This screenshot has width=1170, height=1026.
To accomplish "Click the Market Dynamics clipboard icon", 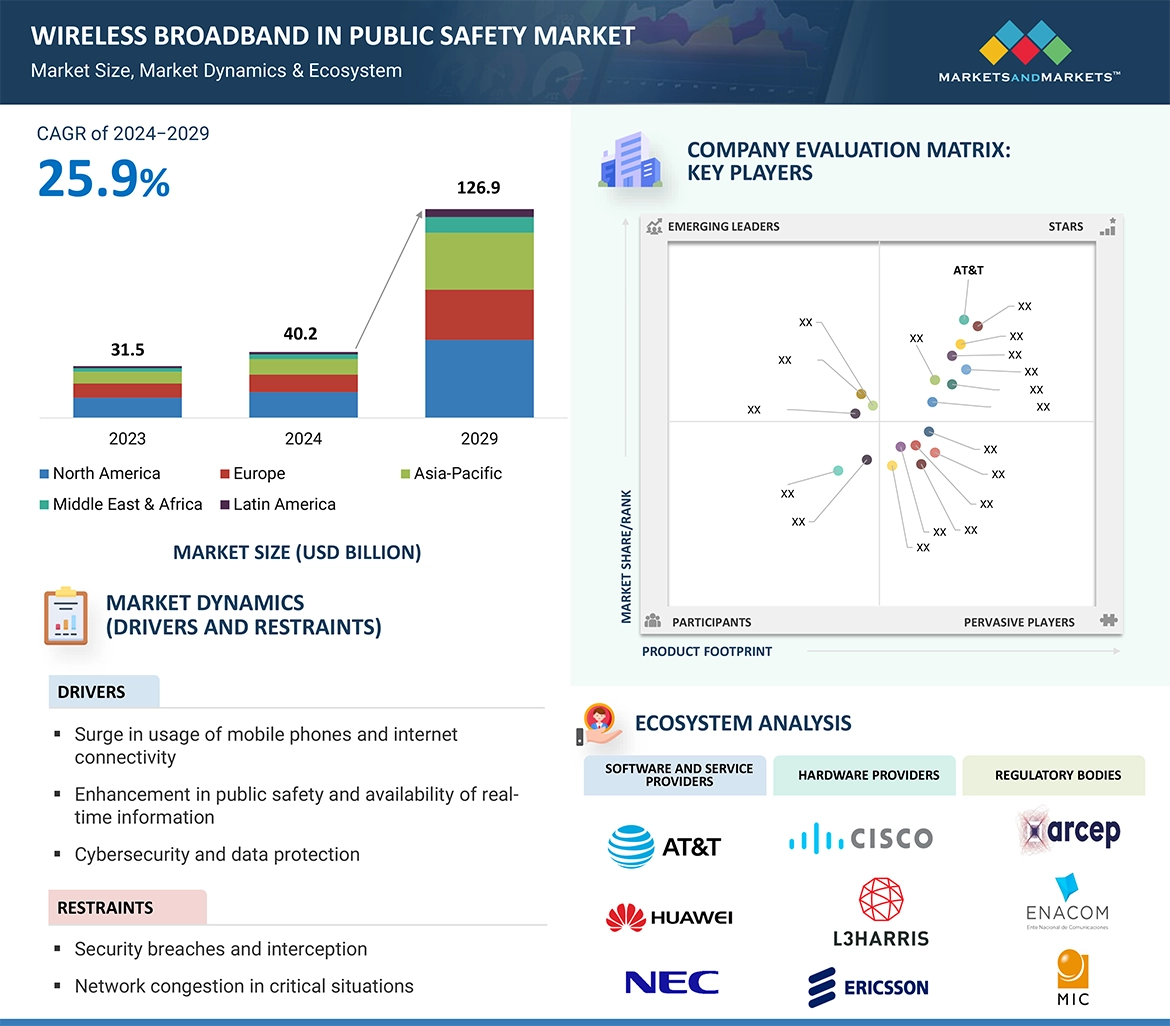I will tap(66, 616).
